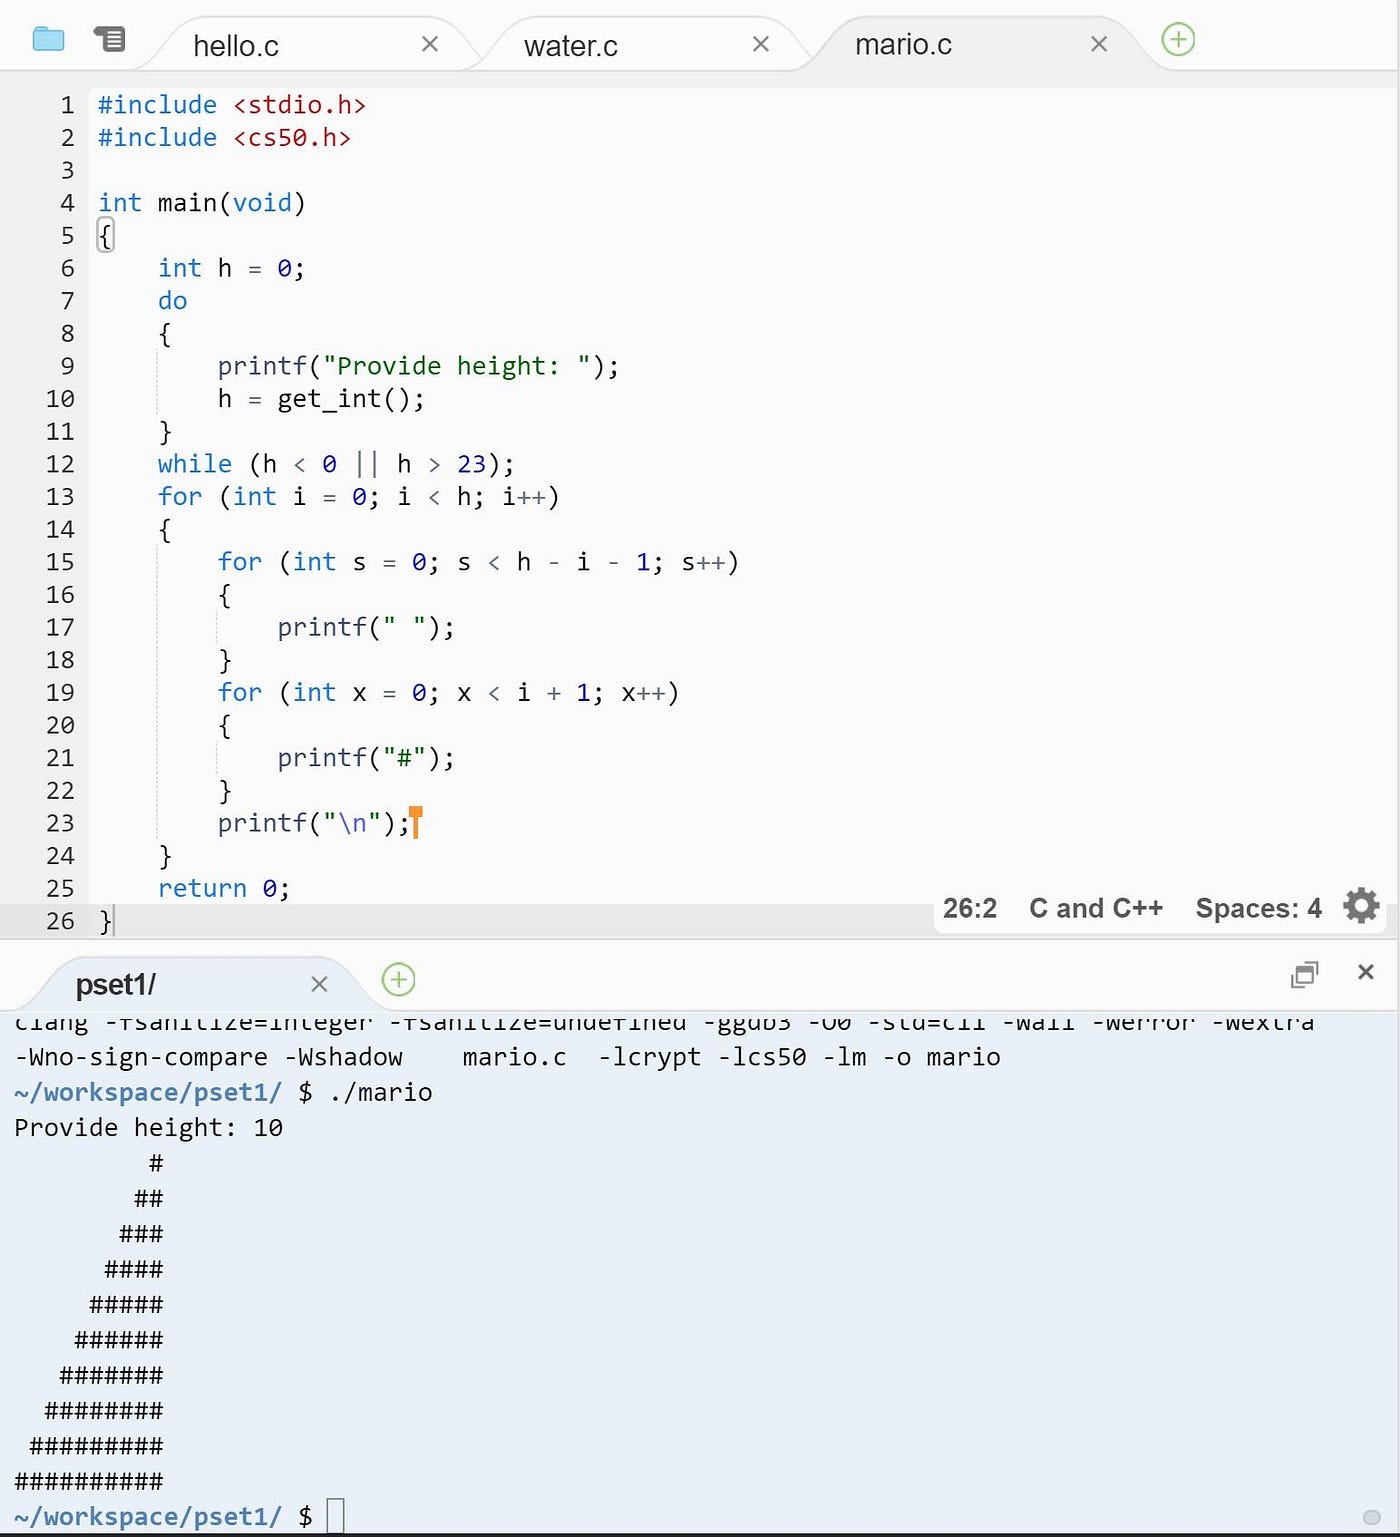
Task: Open the cursor position 26:2 indicator
Action: click(970, 908)
